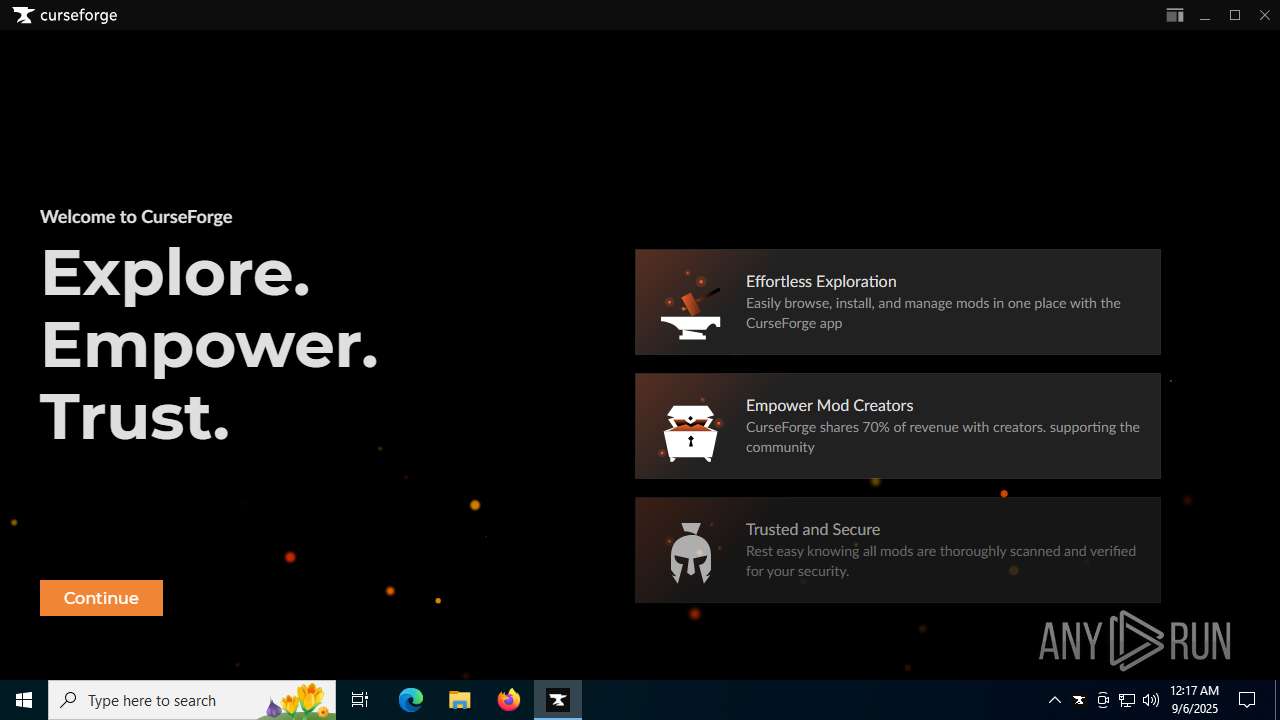Click the 'Rest easy knowing all mods' description
This screenshot has height=720, width=1280.
click(x=941, y=561)
